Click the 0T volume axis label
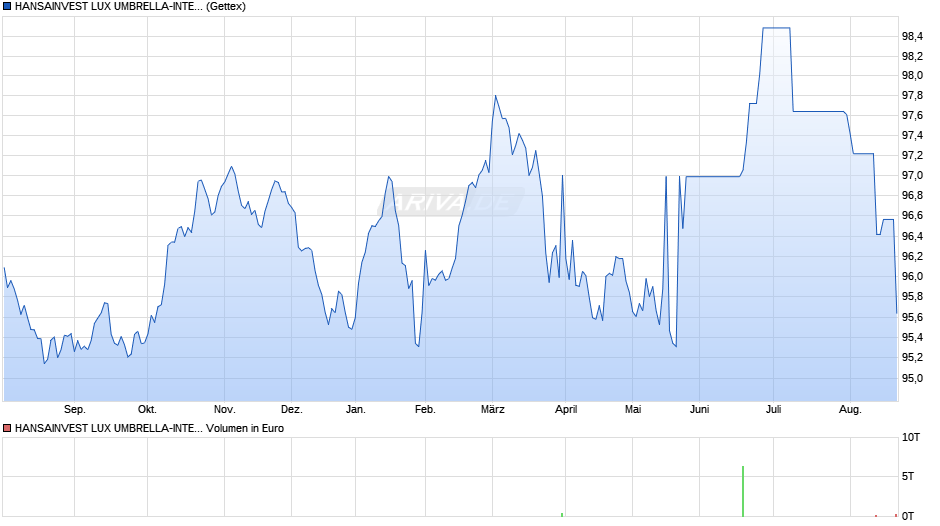 coord(908,516)
